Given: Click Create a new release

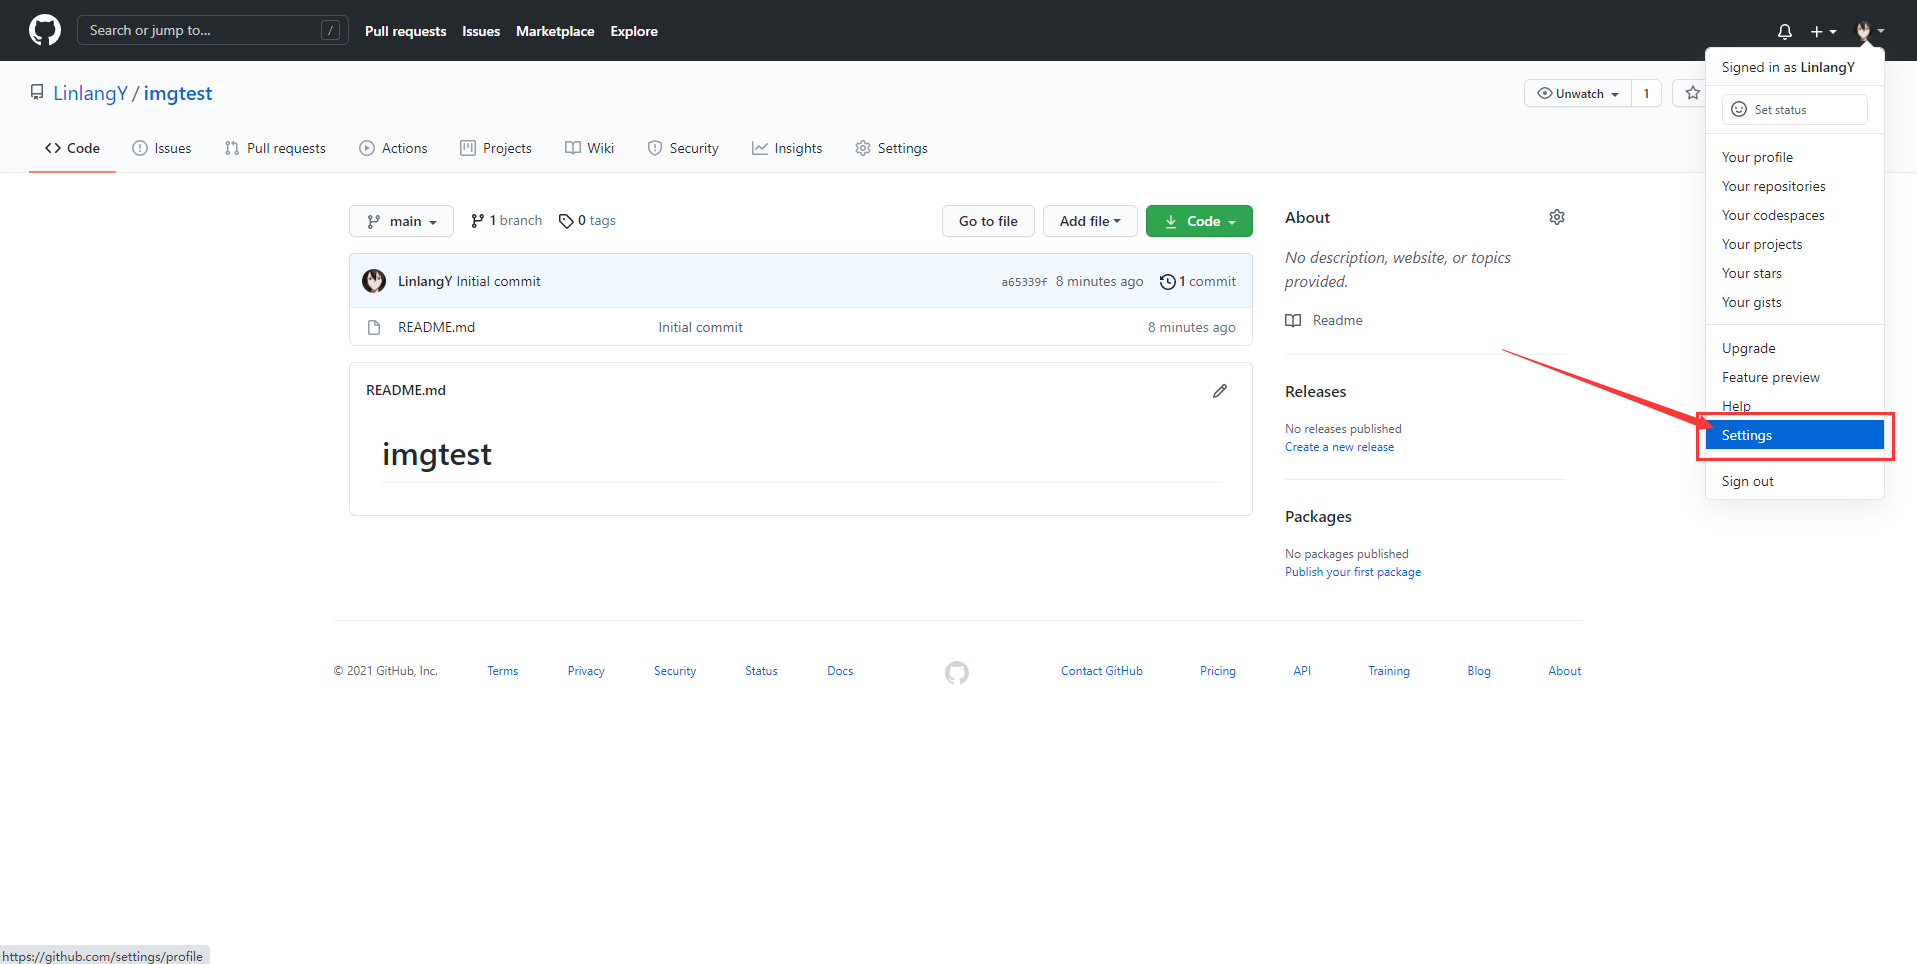Looking at the screenshot, I should [1339, 447].
